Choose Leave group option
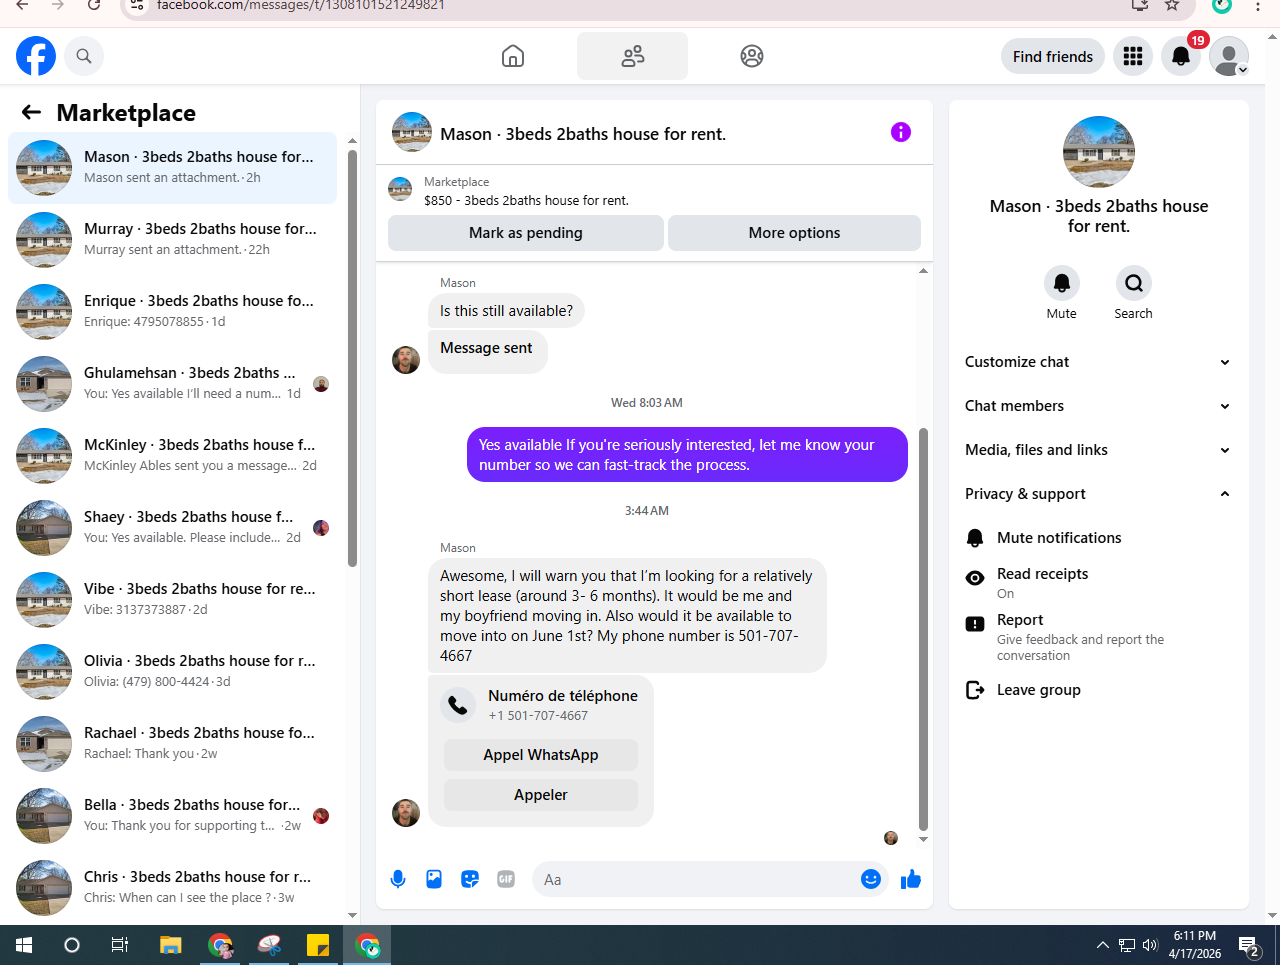The height and width of the screenshot is (965, 1280). (x=1098, y=690)
